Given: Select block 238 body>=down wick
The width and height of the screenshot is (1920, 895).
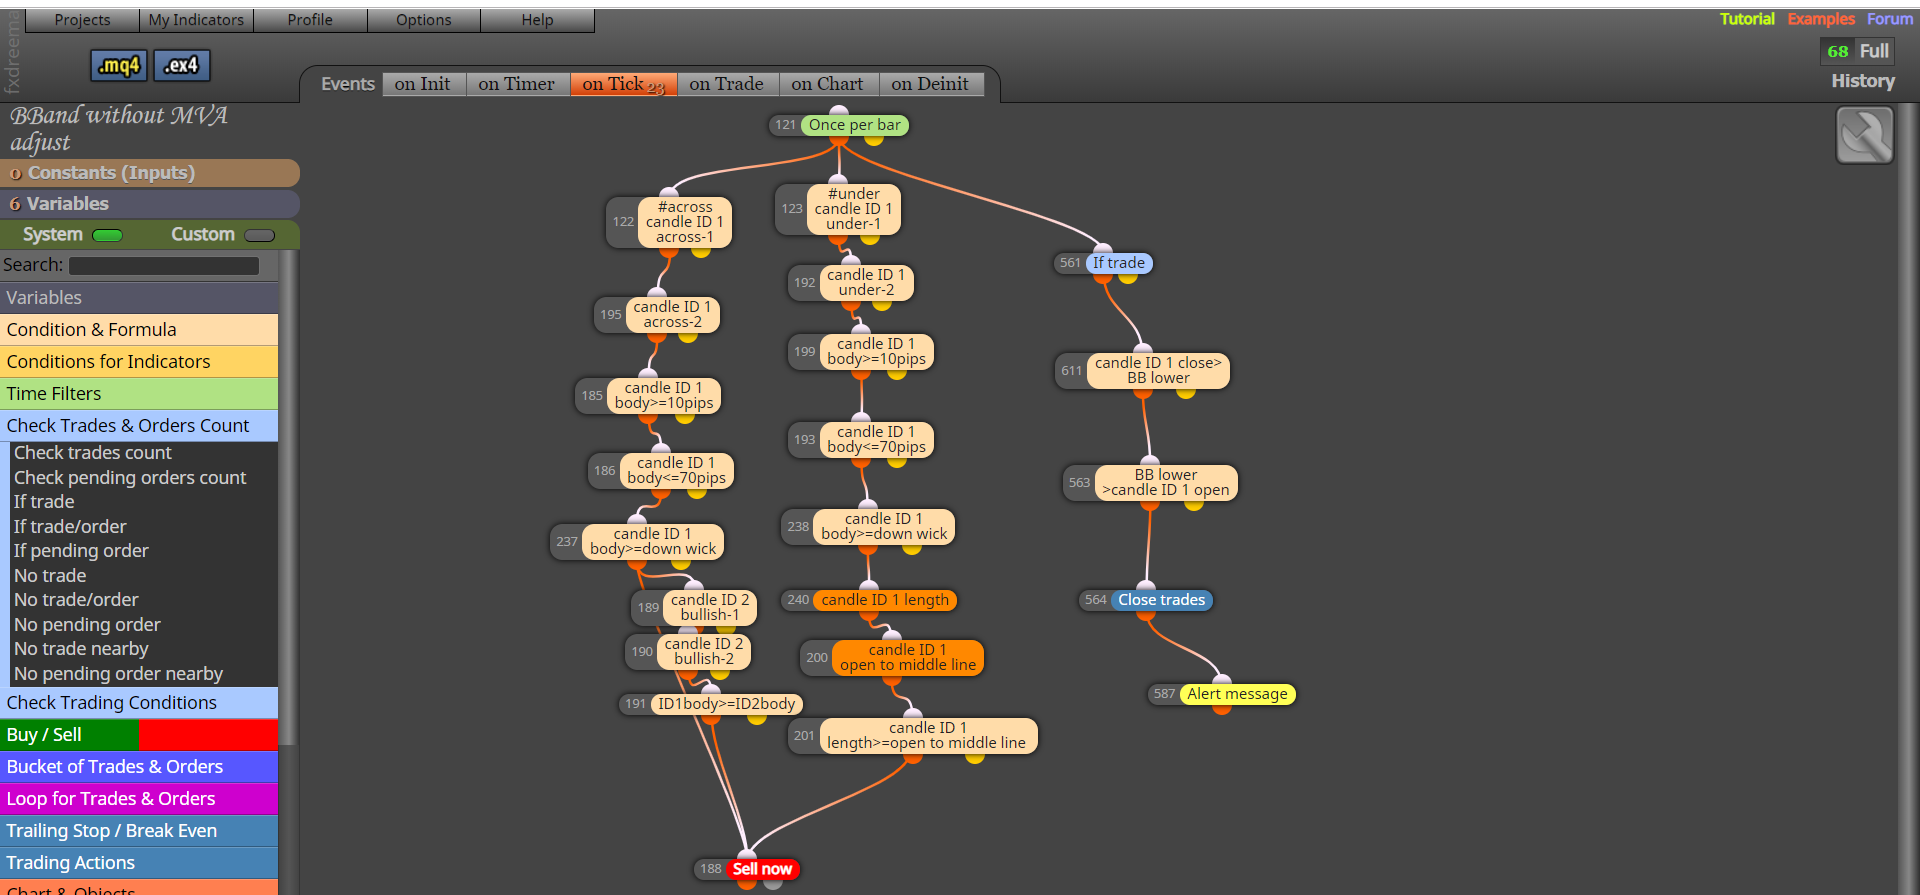Looking at the screenshot, I should point(884,526).
